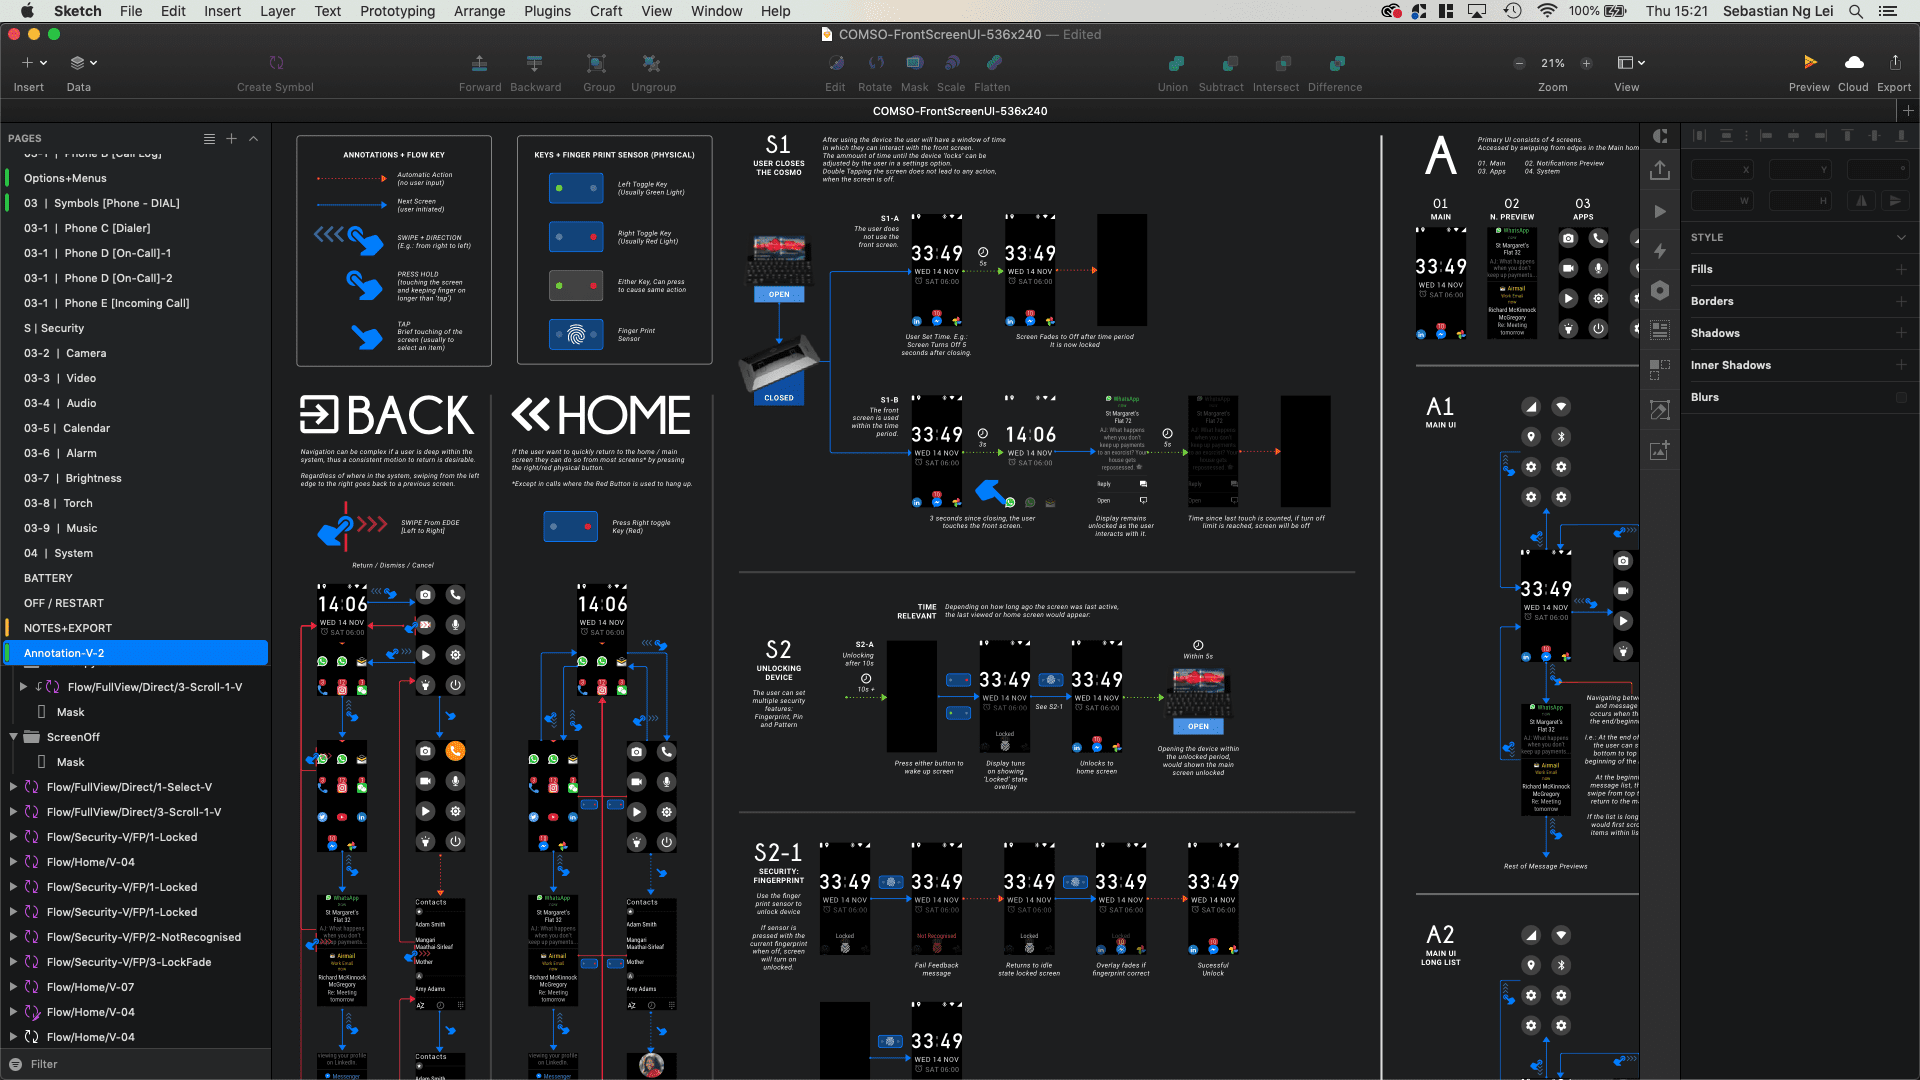This screenshot has width=1920, height=1080.
Task: Click the Create Symbol toolbar icon
Action: [276, 63]
